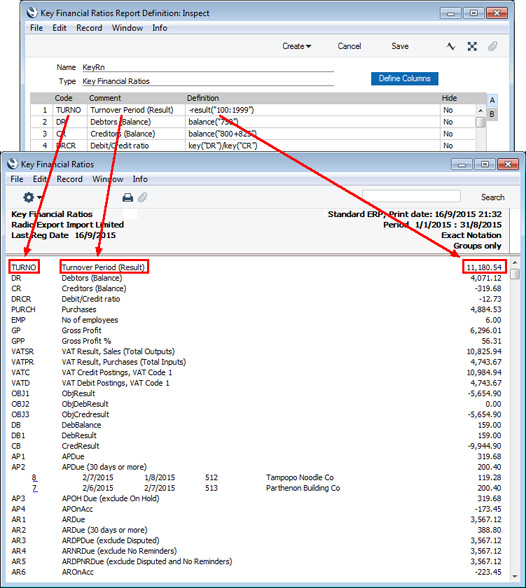Screen dimensions: 526x588
Task: Click the Comment column header
Action: tap(105, 98)
